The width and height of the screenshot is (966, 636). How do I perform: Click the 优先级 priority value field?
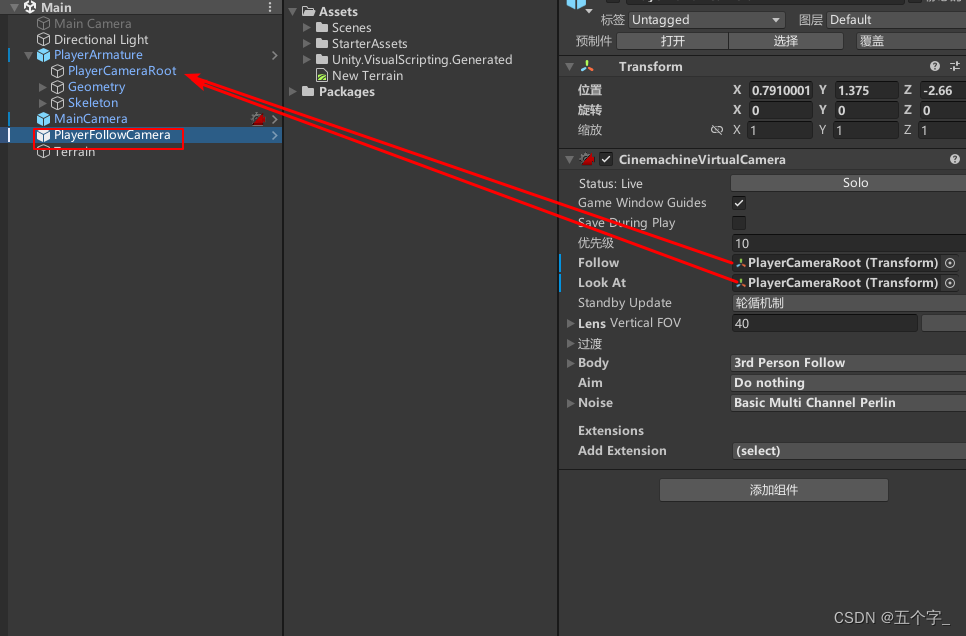pyautogui.click(x=848, y=243)
